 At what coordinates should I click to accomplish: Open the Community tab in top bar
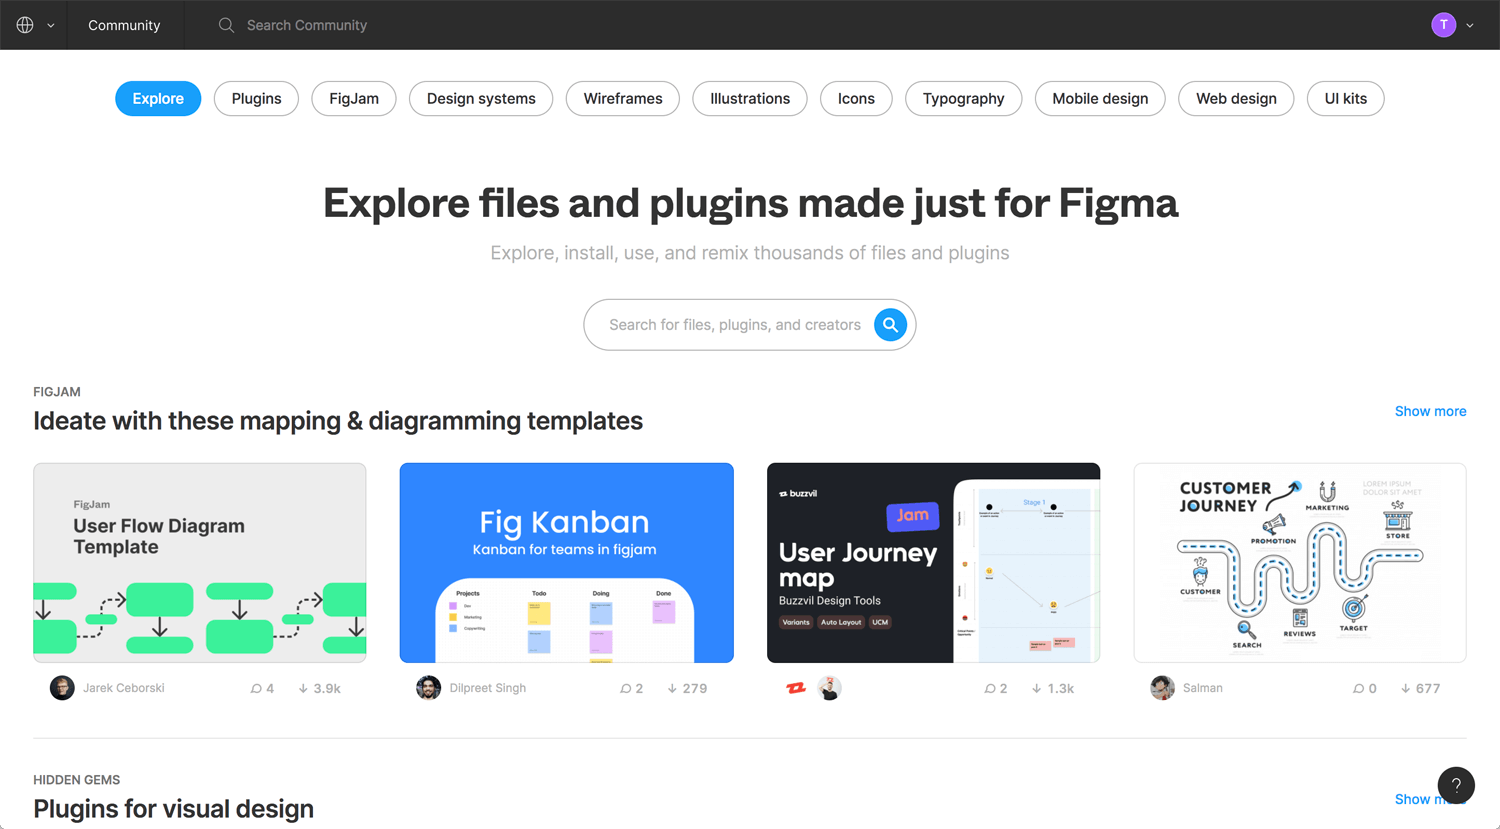124,25
